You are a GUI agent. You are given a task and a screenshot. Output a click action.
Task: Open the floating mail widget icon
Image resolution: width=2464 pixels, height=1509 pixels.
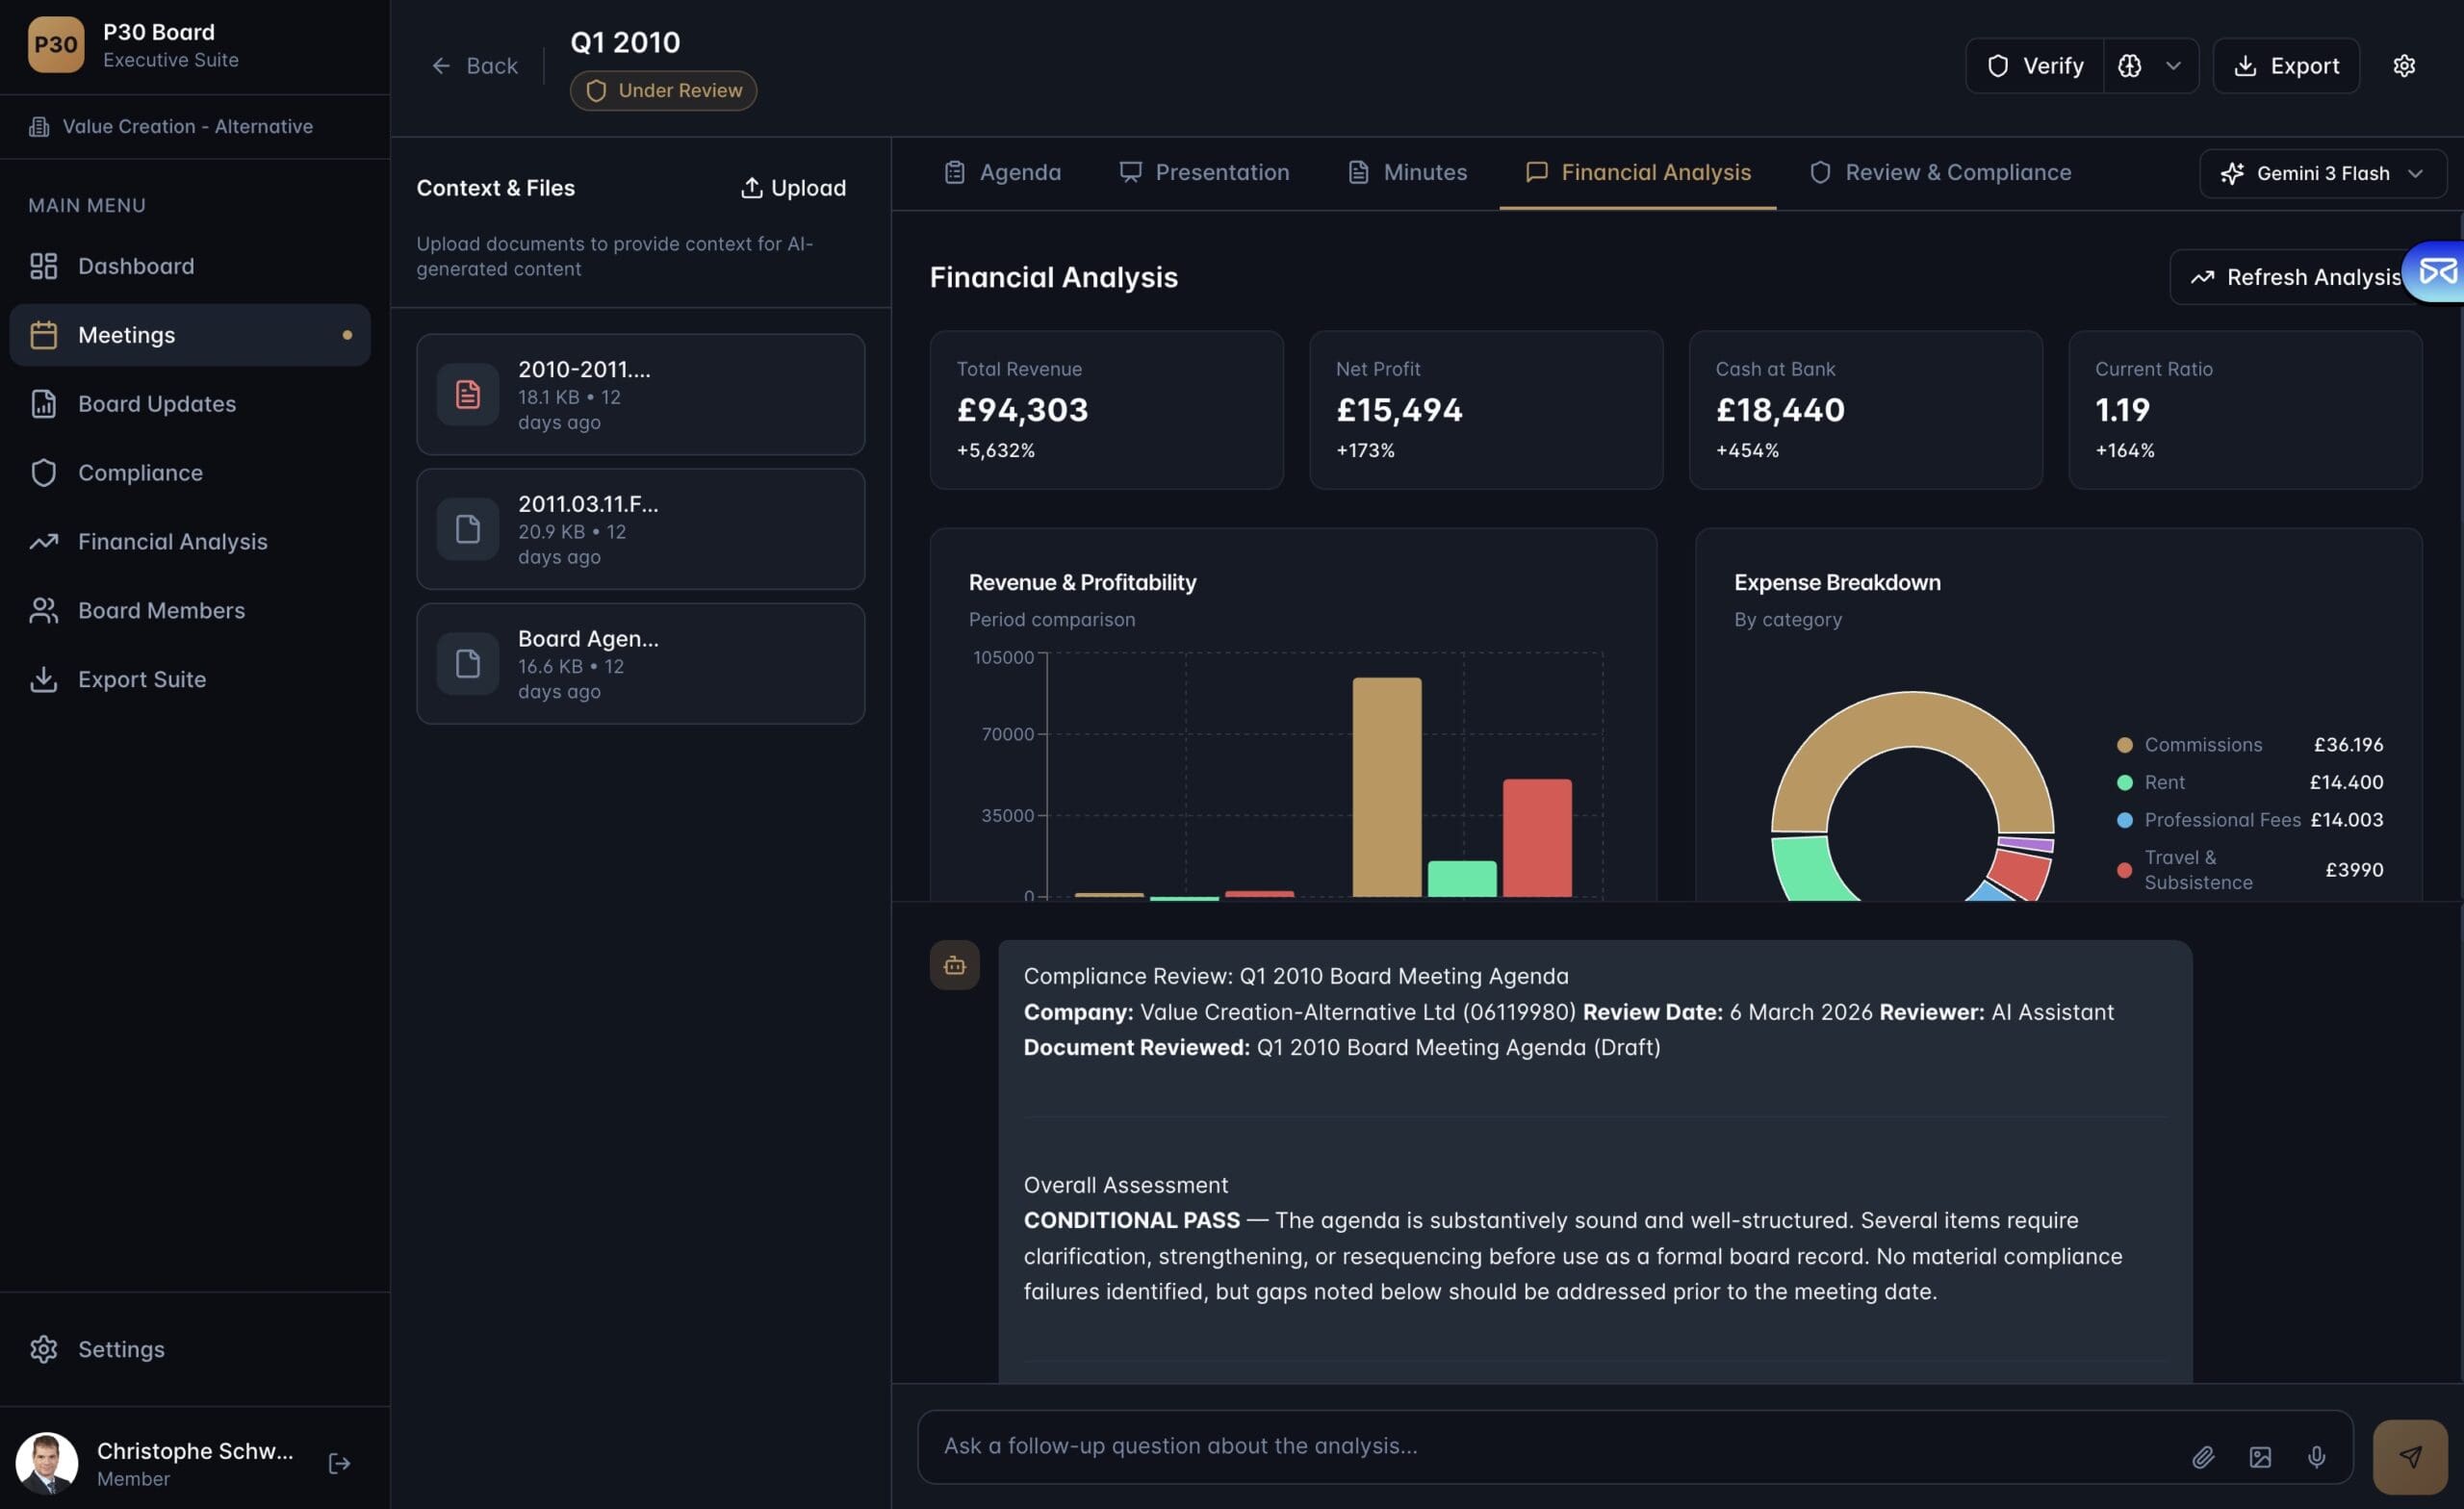2437,271
